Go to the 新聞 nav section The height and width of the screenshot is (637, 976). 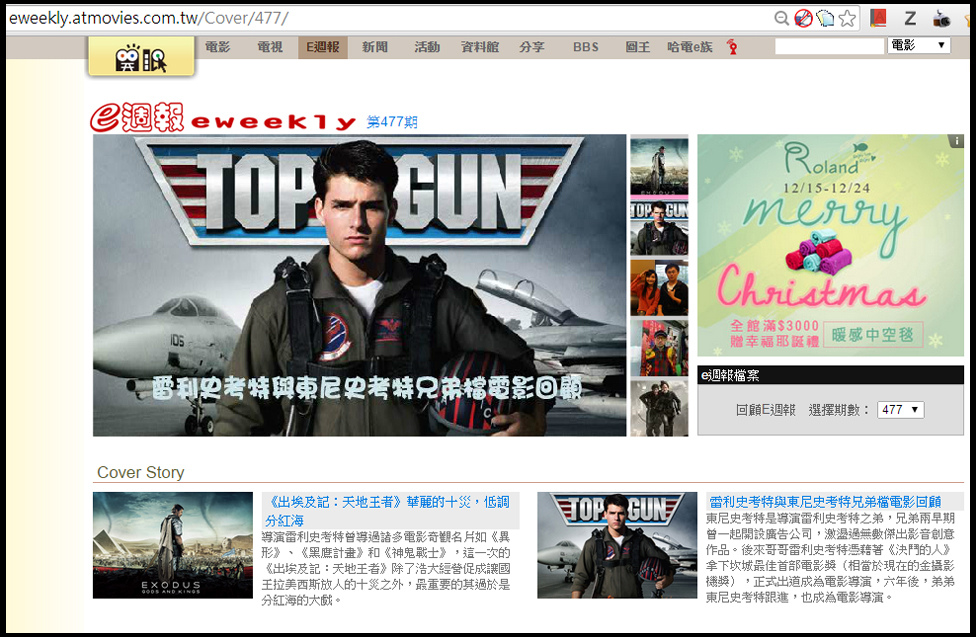[375, 47]
